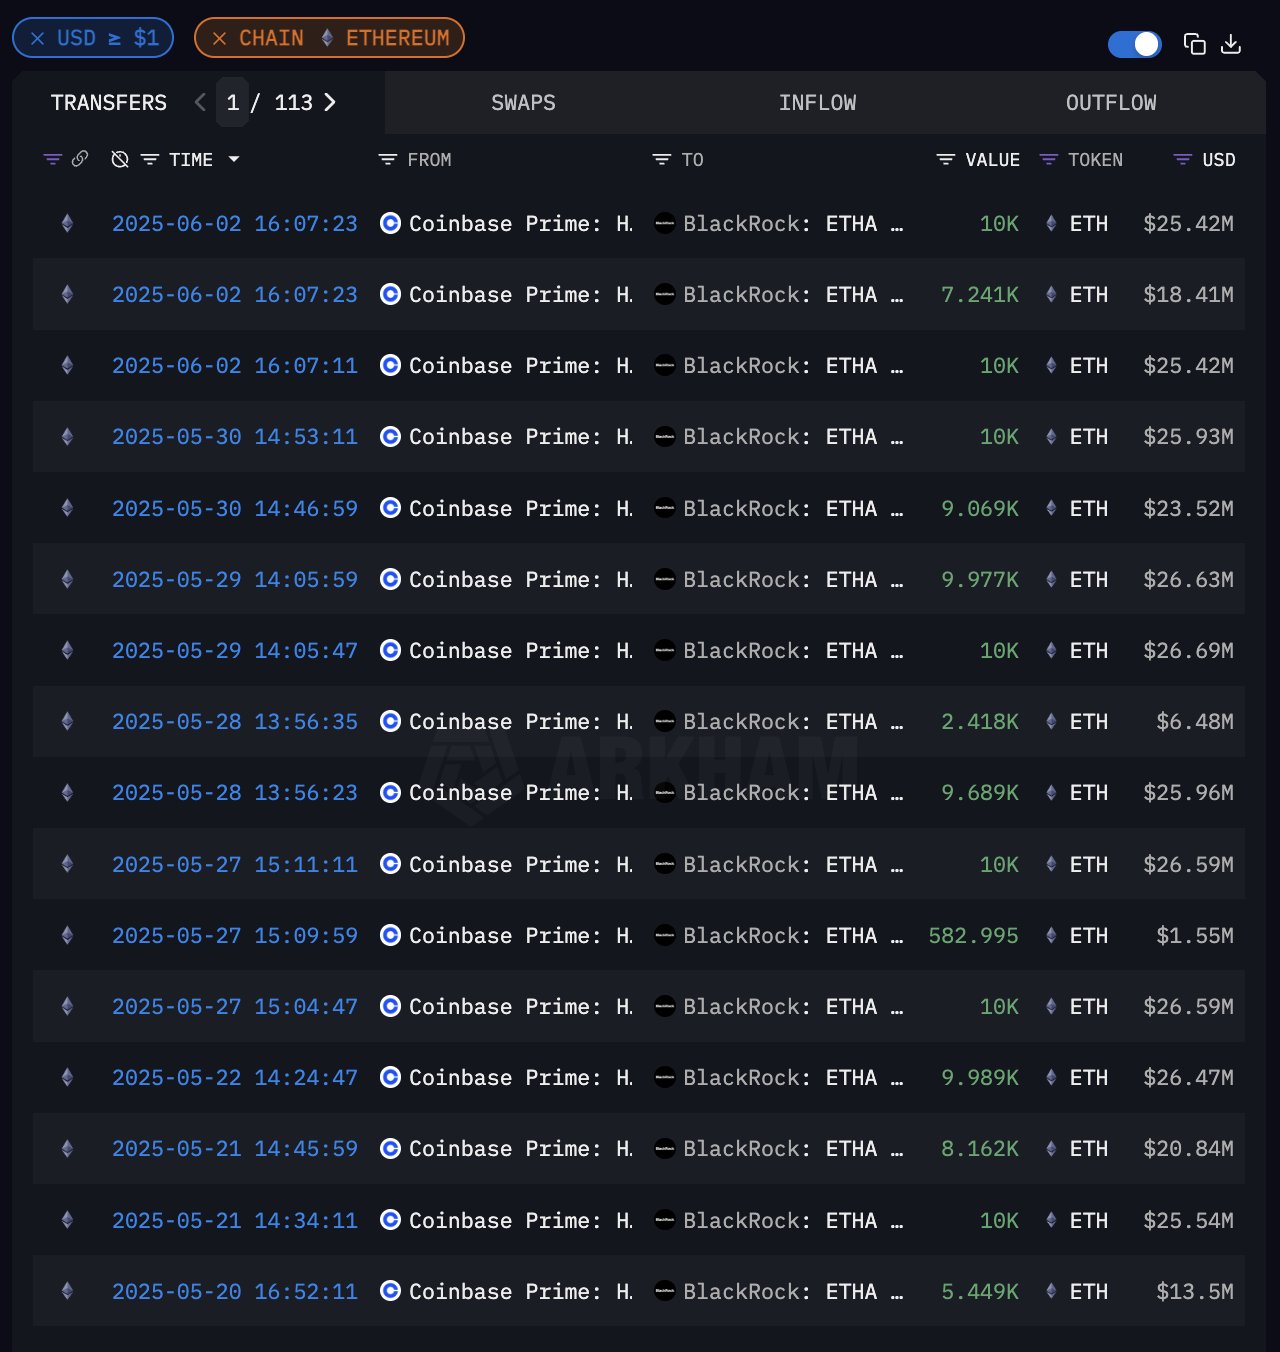Select the 5.449K value cell
Screen dimensions: 1280x1352
pyautogui.click(x=979, y=1292)
